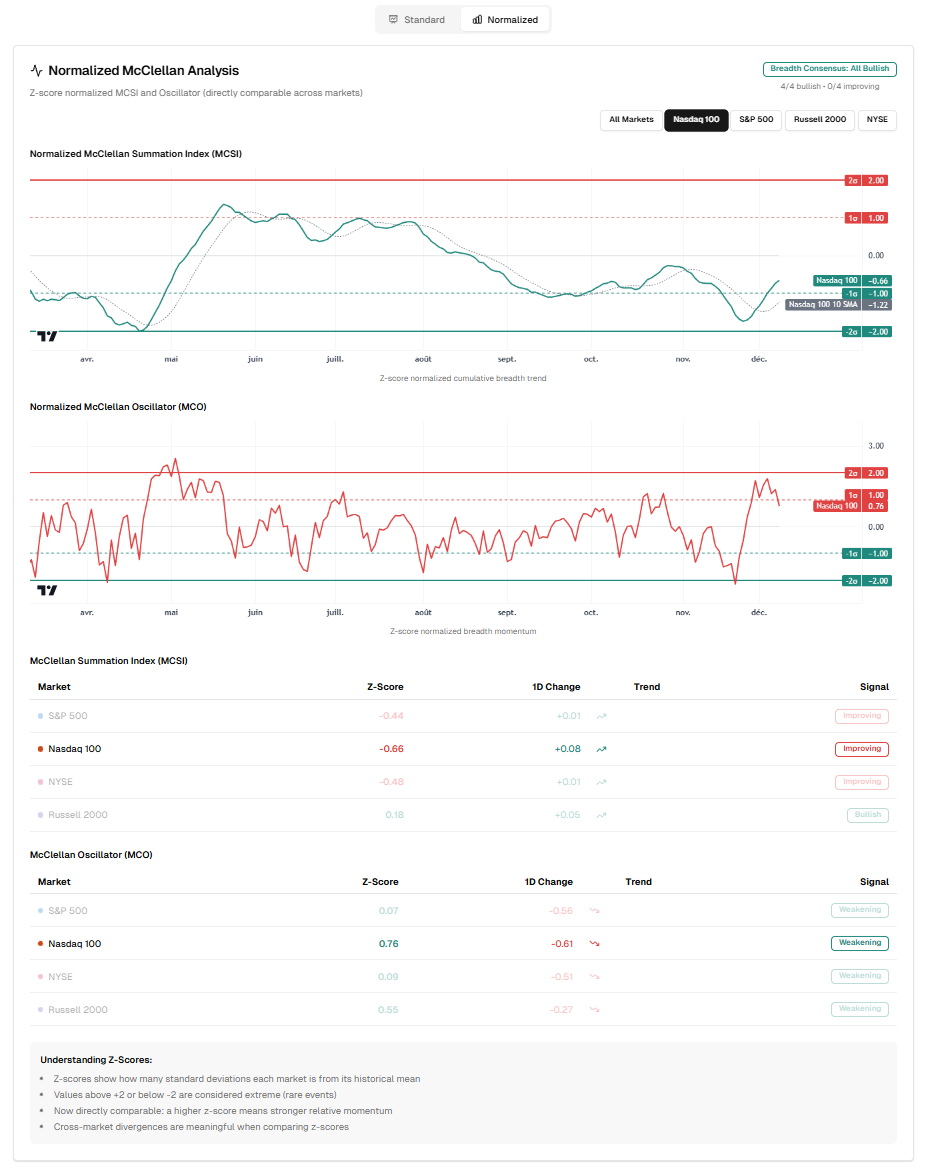Click the pulse icon beside Normalized McClellan Analysis
Image resolution: width=925 pixels, height=1172 pixels.
(x=37, y=70)
